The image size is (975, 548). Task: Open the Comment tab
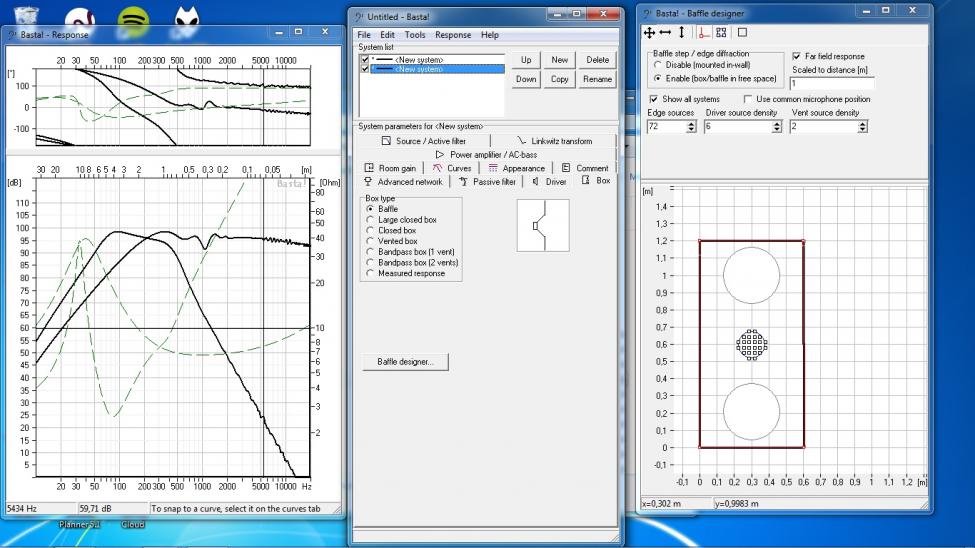[x=585, y=168]
